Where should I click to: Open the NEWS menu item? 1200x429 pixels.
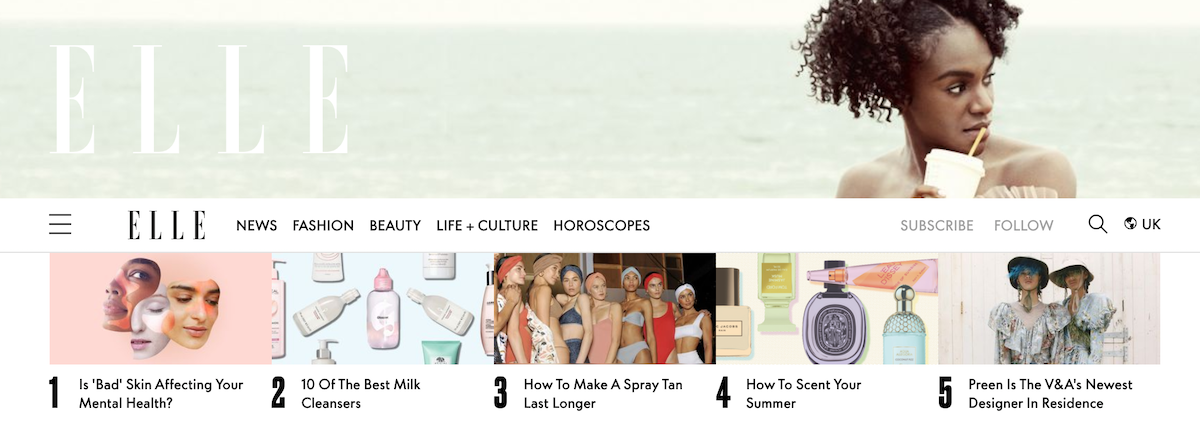coord(257,226)
